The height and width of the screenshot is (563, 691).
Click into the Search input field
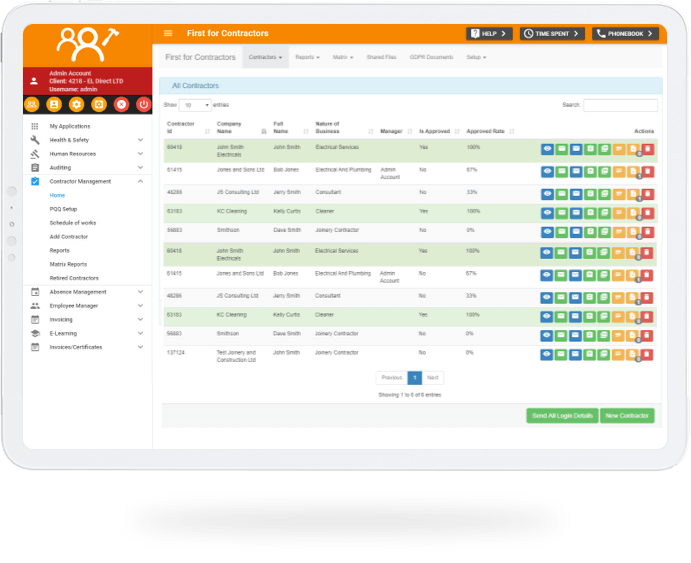pyautogui.click(x=620, y=105)
